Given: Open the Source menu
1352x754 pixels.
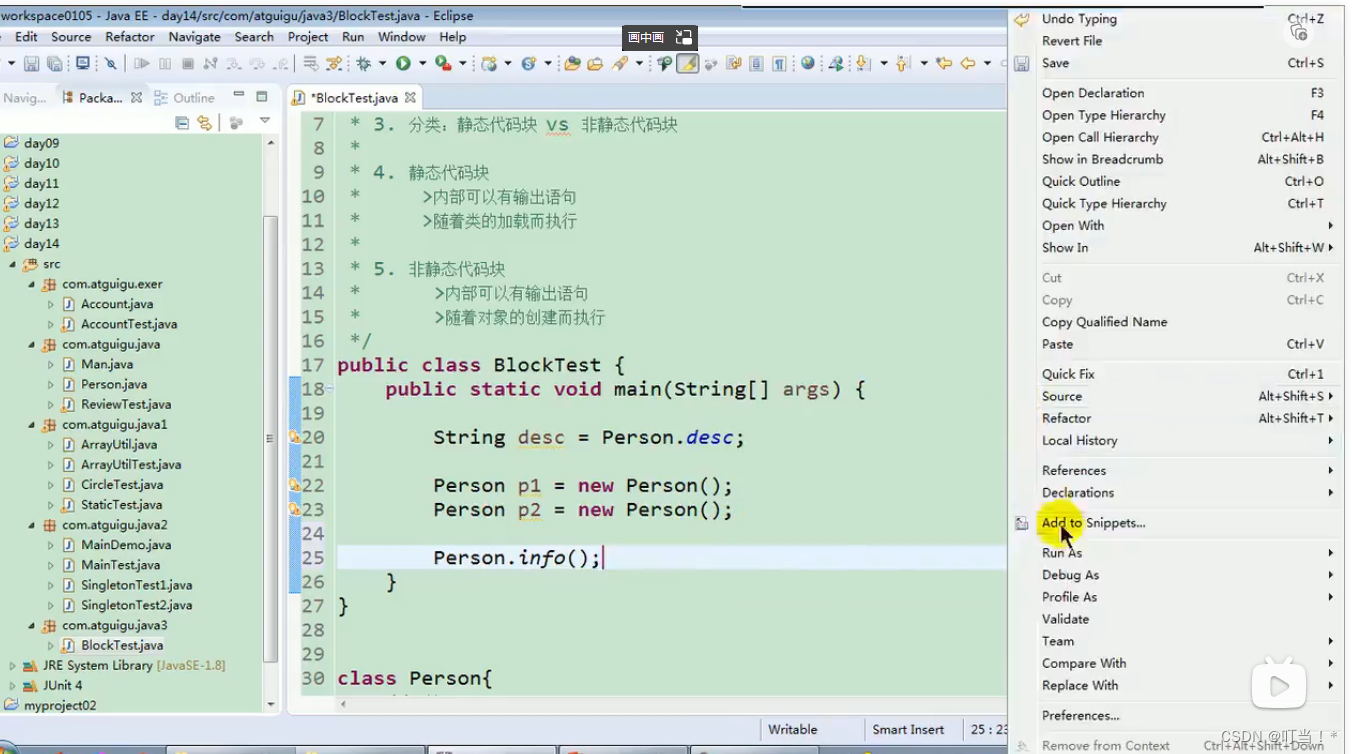Looking at the screenshot, I should pyautogui.click(x=71, y=37).
